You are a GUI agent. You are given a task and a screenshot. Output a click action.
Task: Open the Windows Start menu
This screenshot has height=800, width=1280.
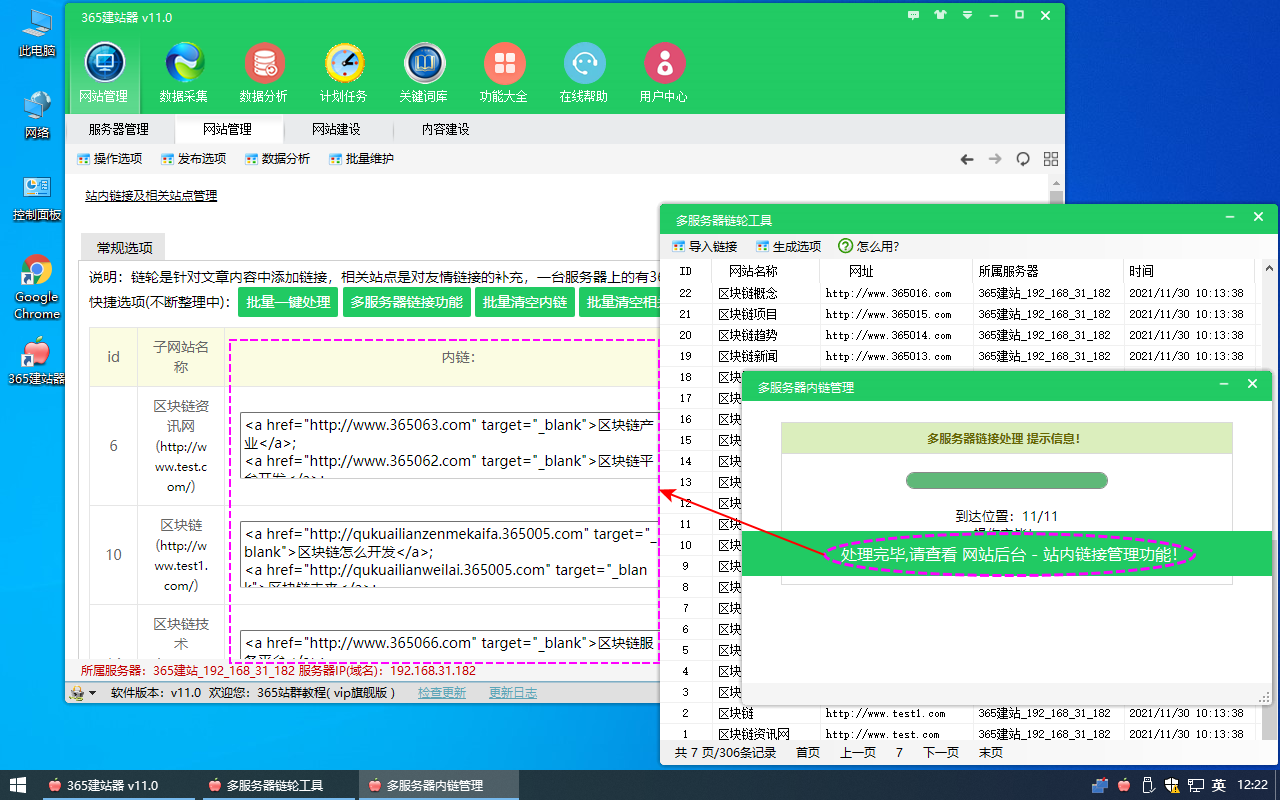tap(18, 785)
